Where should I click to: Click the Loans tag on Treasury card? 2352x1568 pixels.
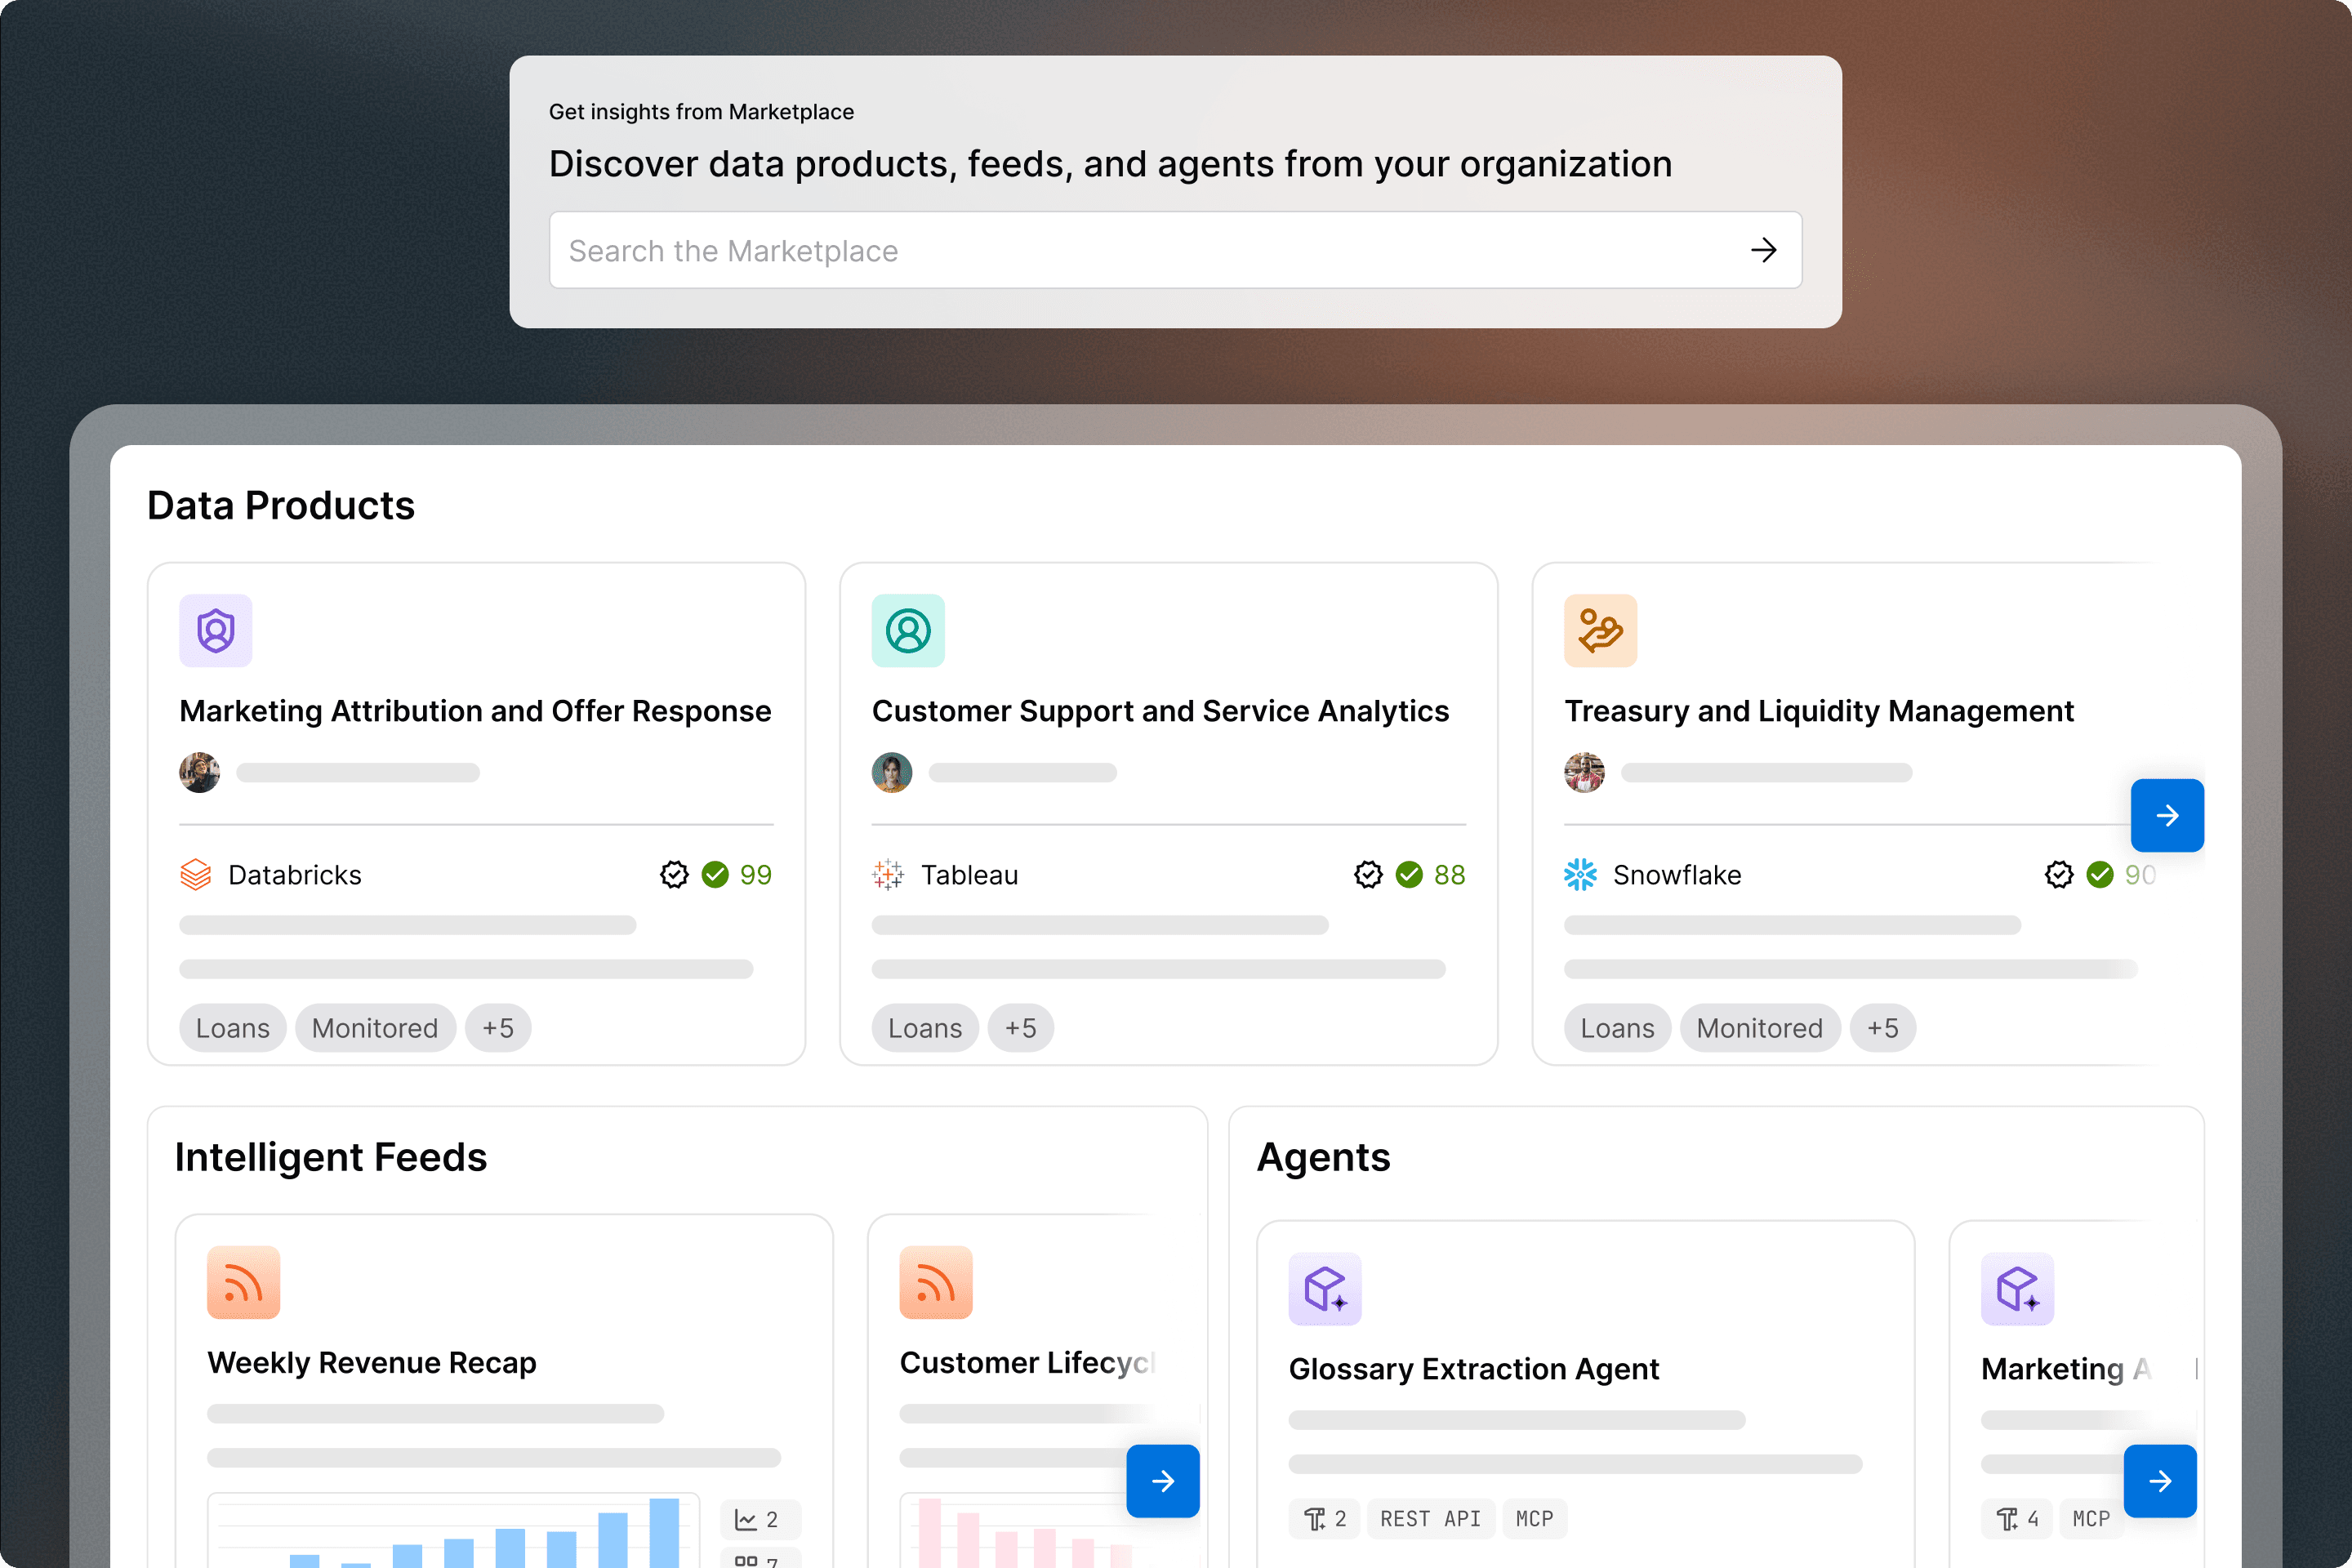coord(1617,1028)
